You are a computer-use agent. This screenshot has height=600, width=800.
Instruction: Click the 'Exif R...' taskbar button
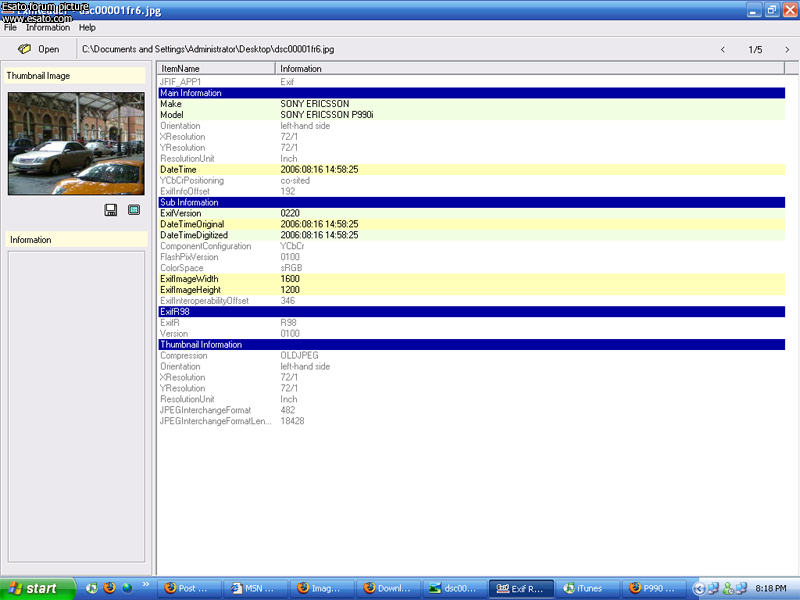coord(521,588)
